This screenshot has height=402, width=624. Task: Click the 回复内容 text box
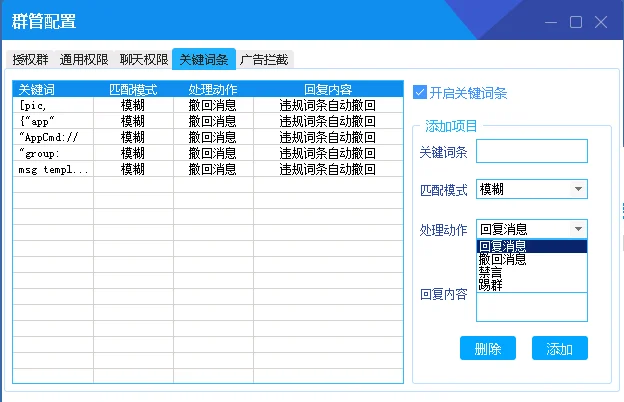(532, 307)
